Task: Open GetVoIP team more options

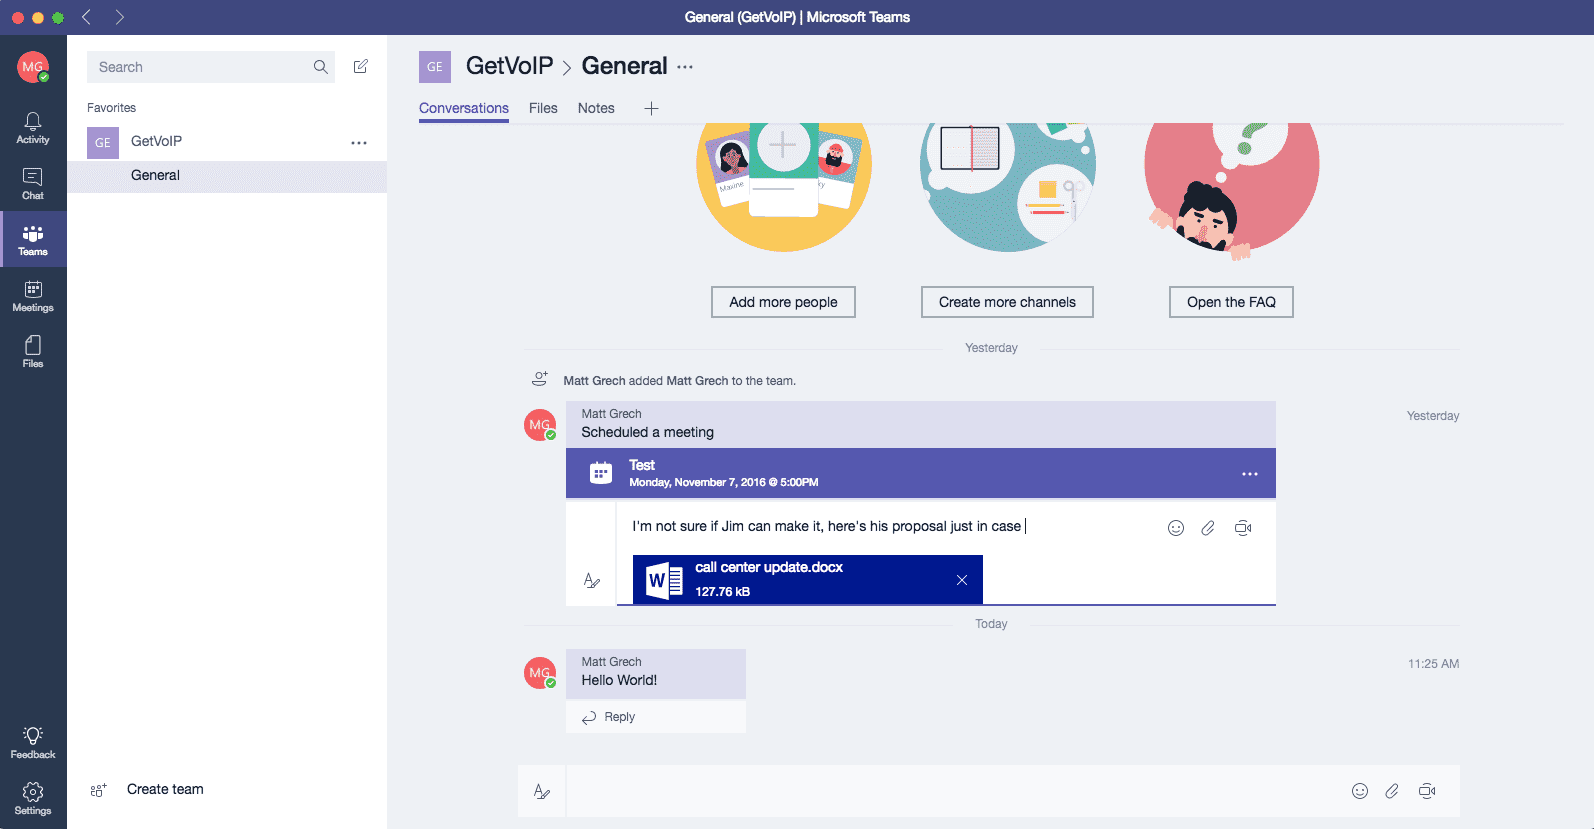Action: 359,143
